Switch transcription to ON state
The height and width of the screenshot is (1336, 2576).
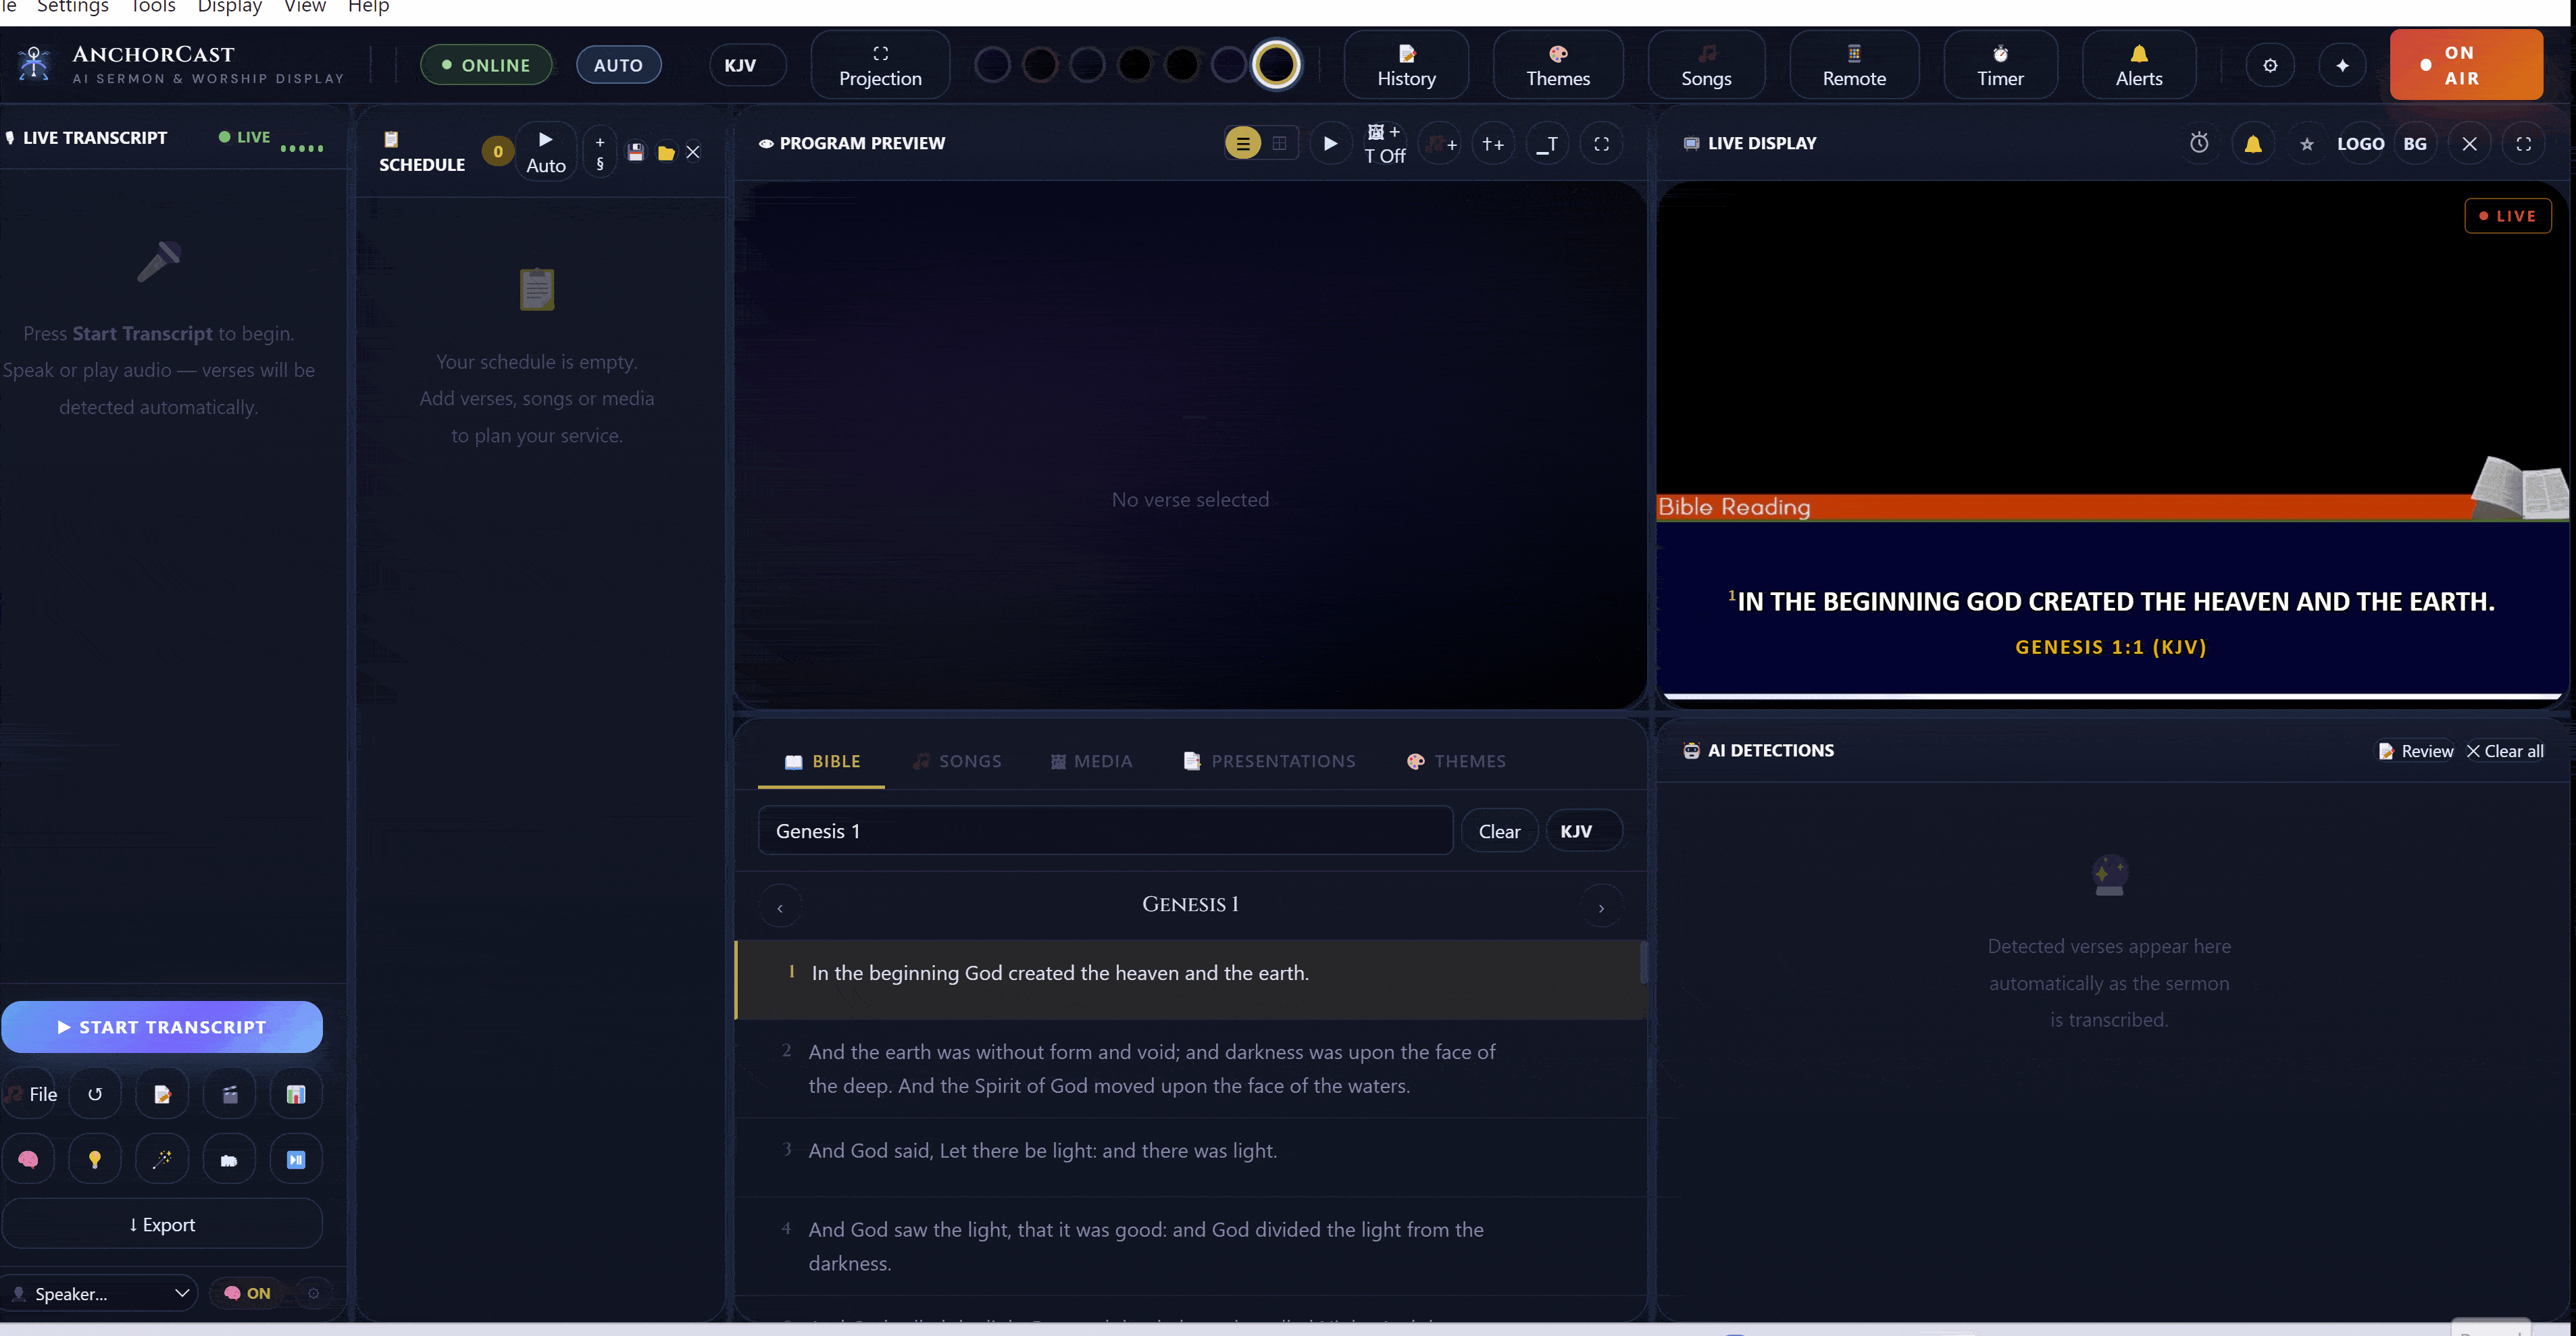tap(247, 1292)
